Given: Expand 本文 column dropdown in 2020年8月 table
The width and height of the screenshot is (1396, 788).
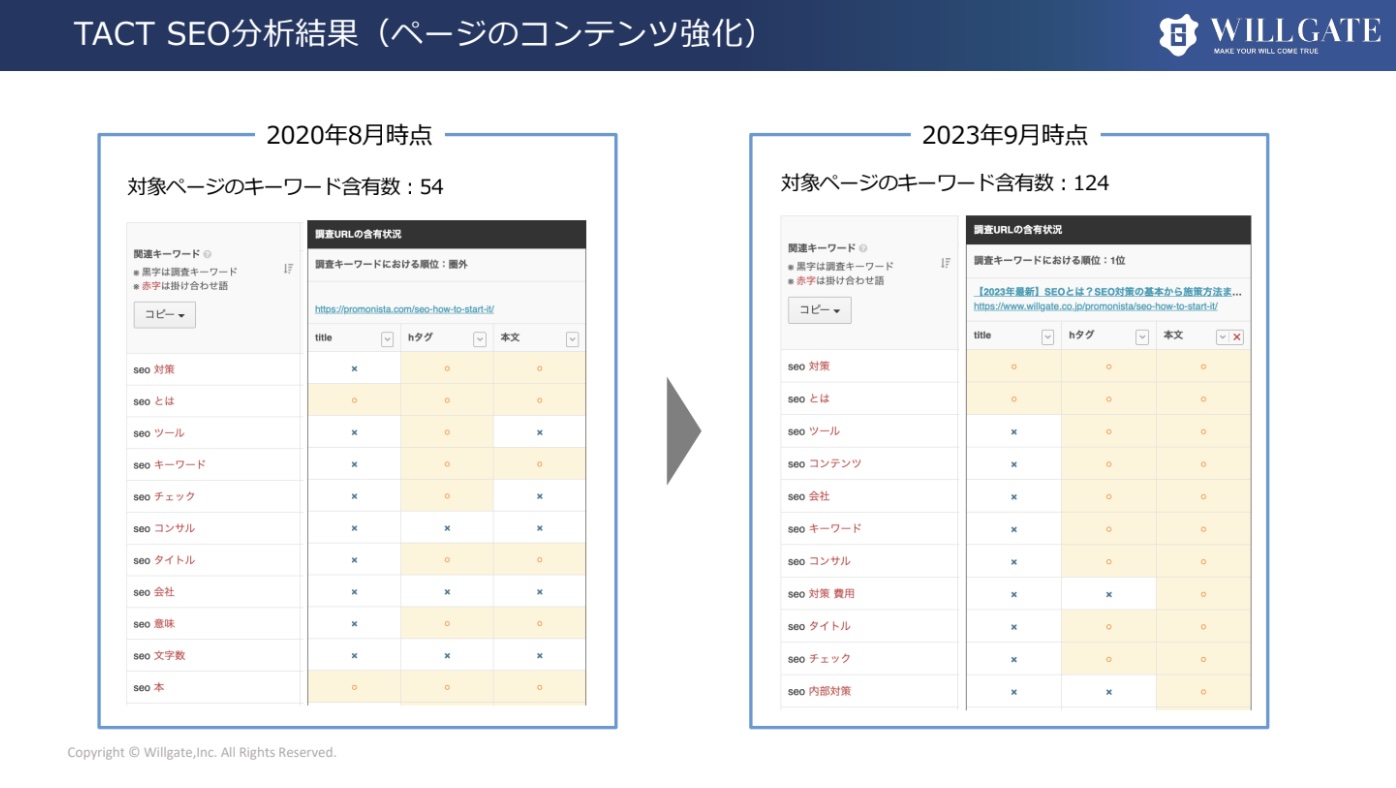Looking at the screenshot, I should pyautogui.click(x=572, y=339).
